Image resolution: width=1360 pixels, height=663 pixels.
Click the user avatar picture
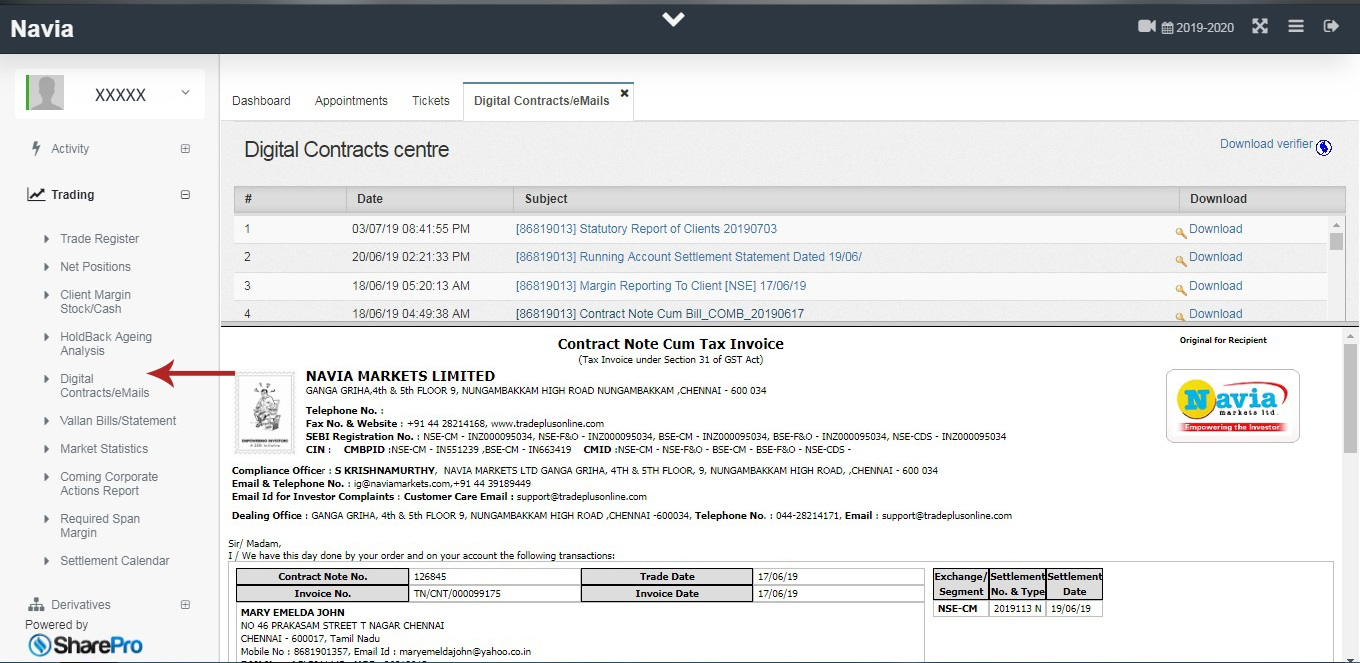(x=46, y=94)
